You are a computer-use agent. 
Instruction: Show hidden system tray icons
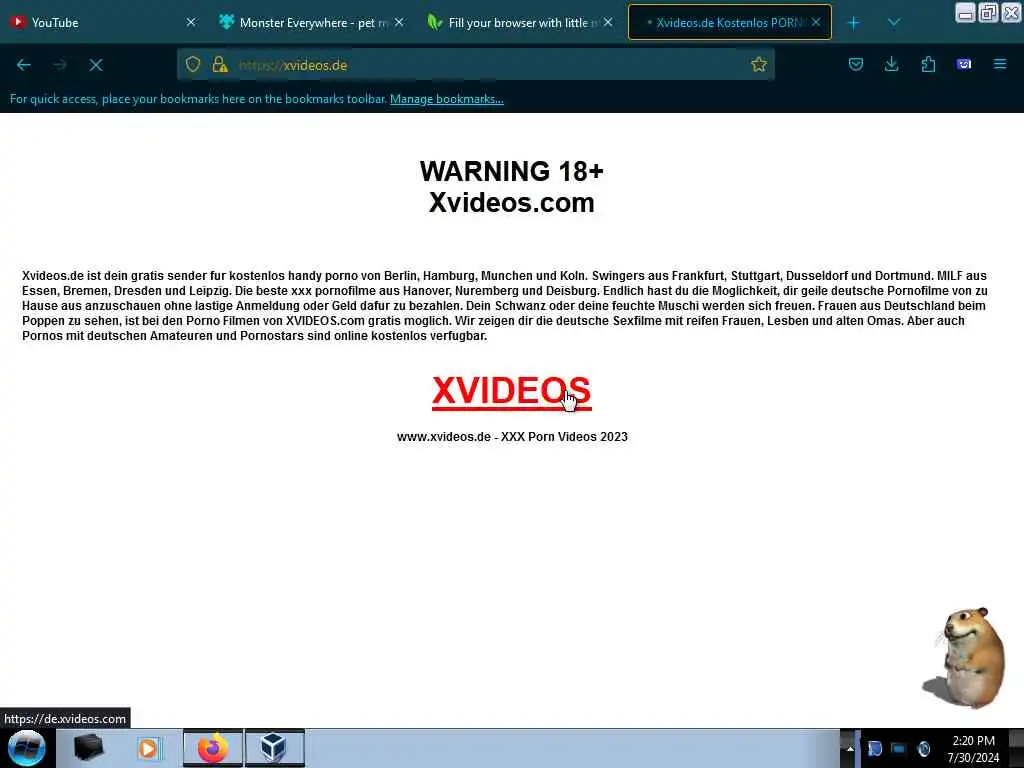(850, 748)
